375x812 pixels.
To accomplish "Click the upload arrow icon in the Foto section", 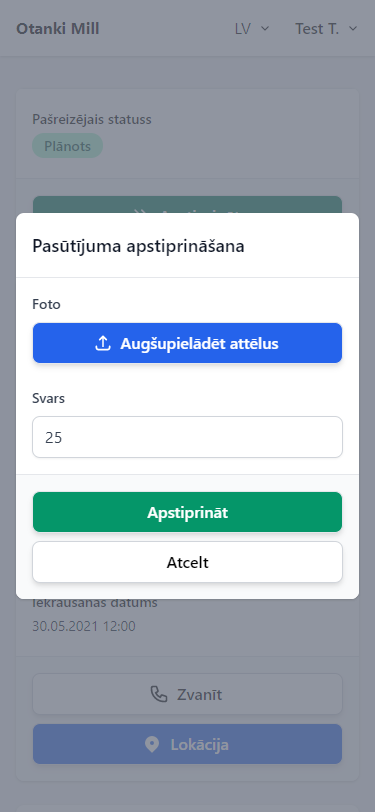I will click(103, 343).
